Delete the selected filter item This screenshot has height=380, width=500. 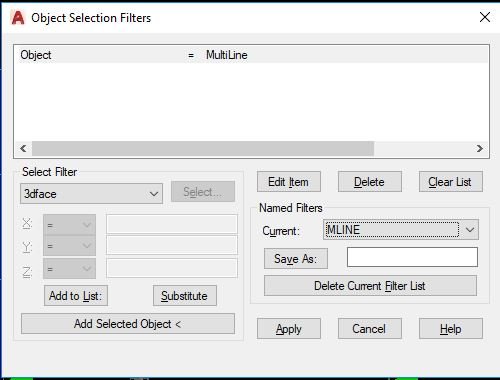(x=370, y=182)
